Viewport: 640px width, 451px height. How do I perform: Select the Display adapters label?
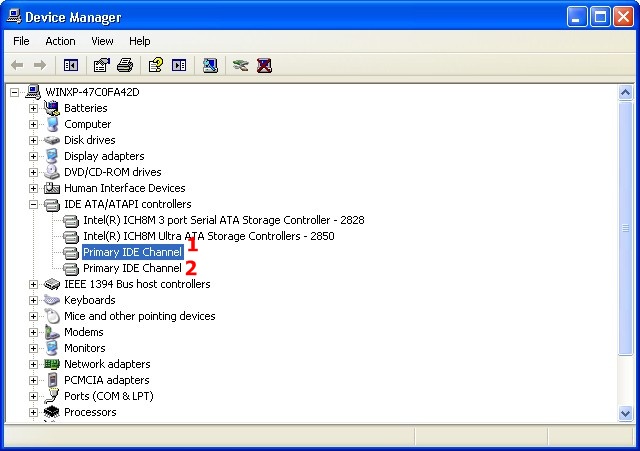[x=104, y=156]
